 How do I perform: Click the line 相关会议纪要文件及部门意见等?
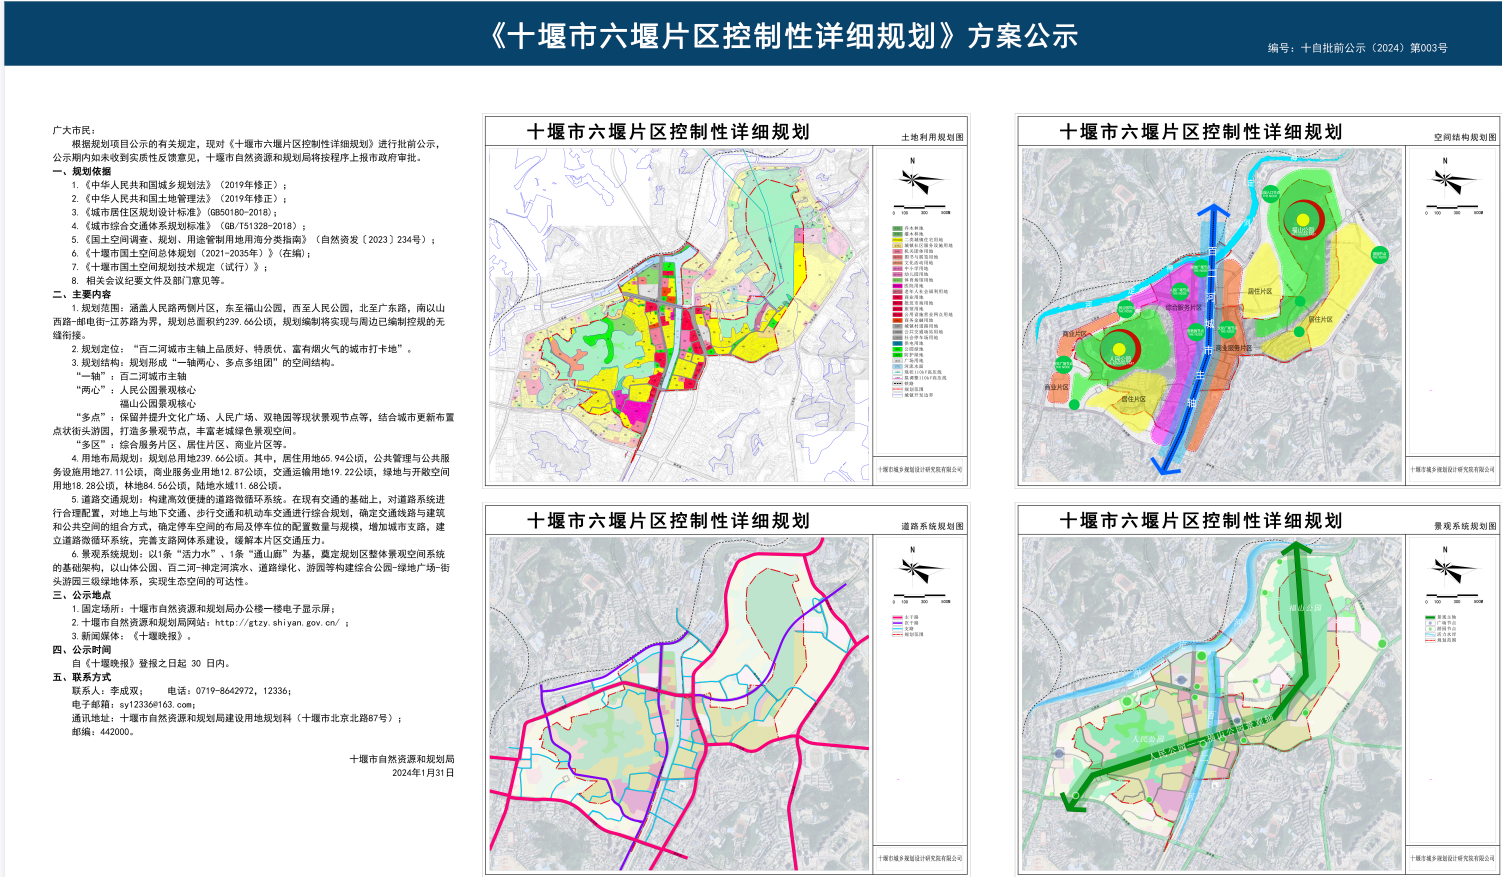(x=147, y=281)
